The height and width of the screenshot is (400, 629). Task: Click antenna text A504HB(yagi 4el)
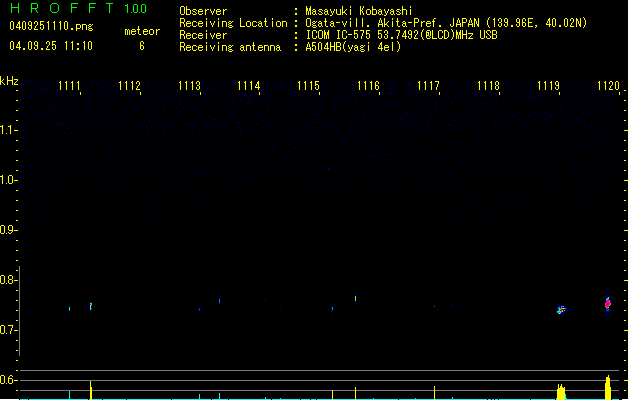[353, 47]
